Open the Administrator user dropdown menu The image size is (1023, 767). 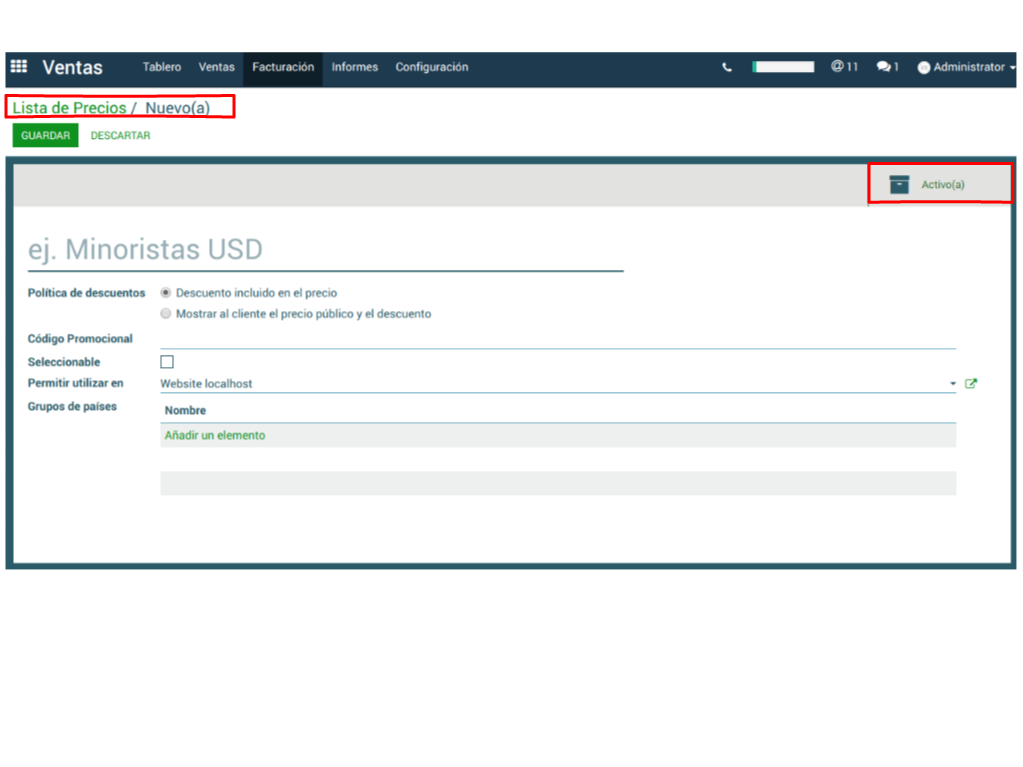[967, 67]
